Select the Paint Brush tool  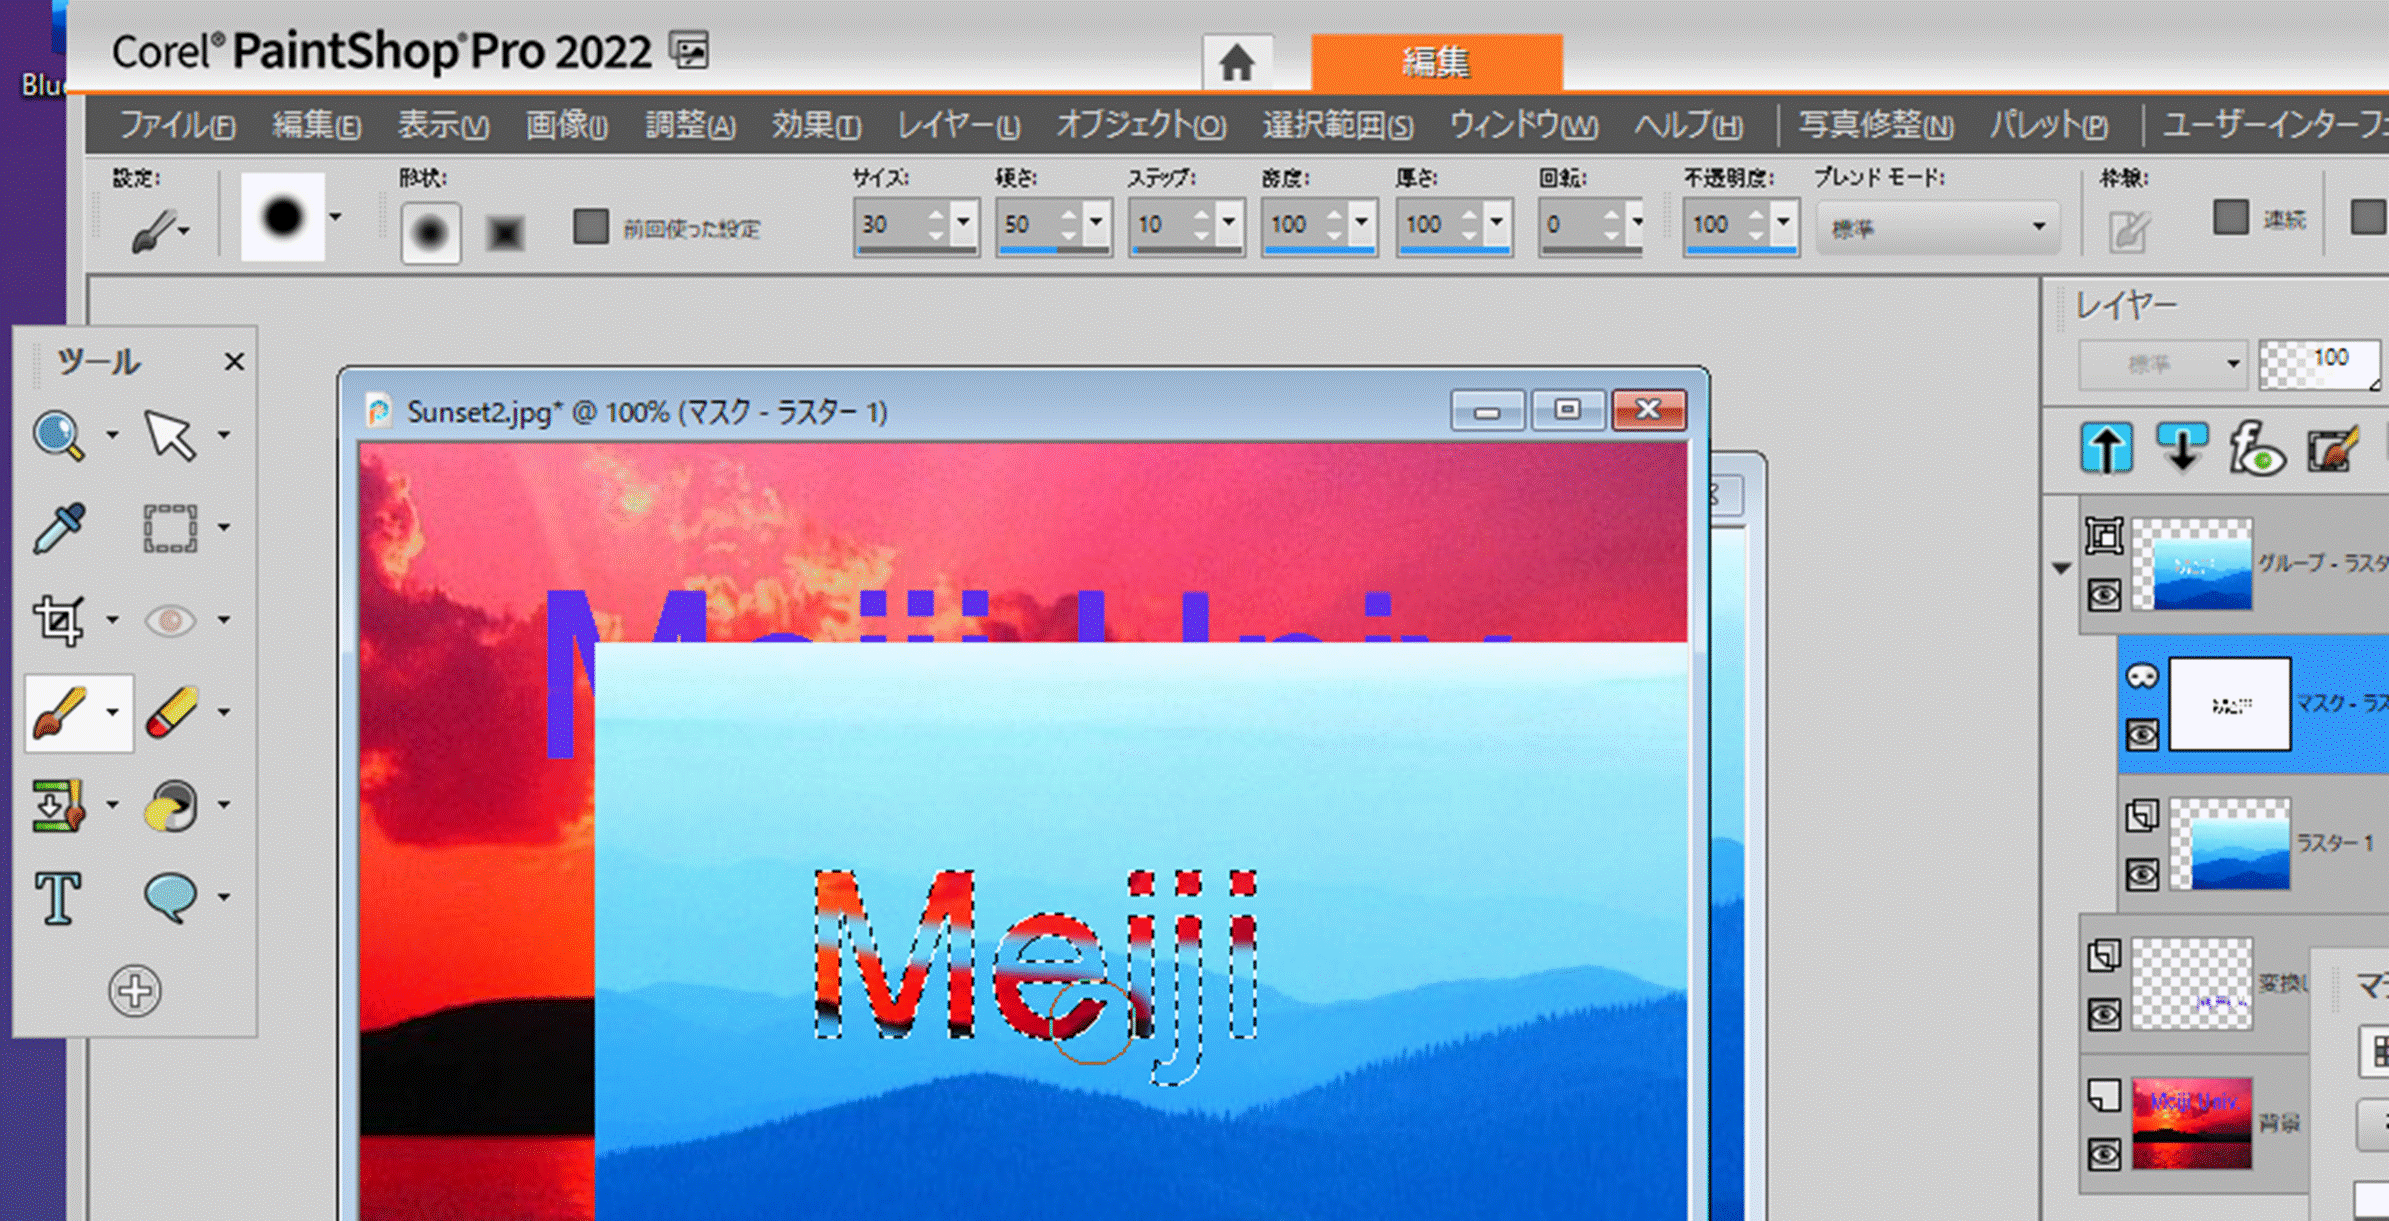(60, 713)
